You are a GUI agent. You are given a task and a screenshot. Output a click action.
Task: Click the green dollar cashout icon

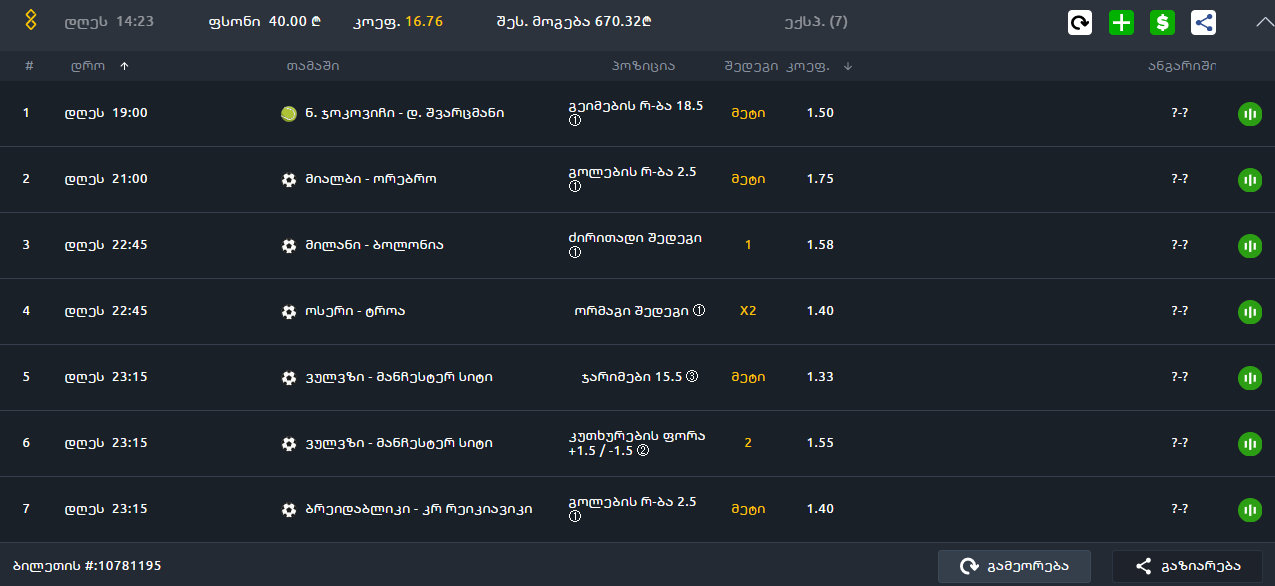[x=1162, y=23]
